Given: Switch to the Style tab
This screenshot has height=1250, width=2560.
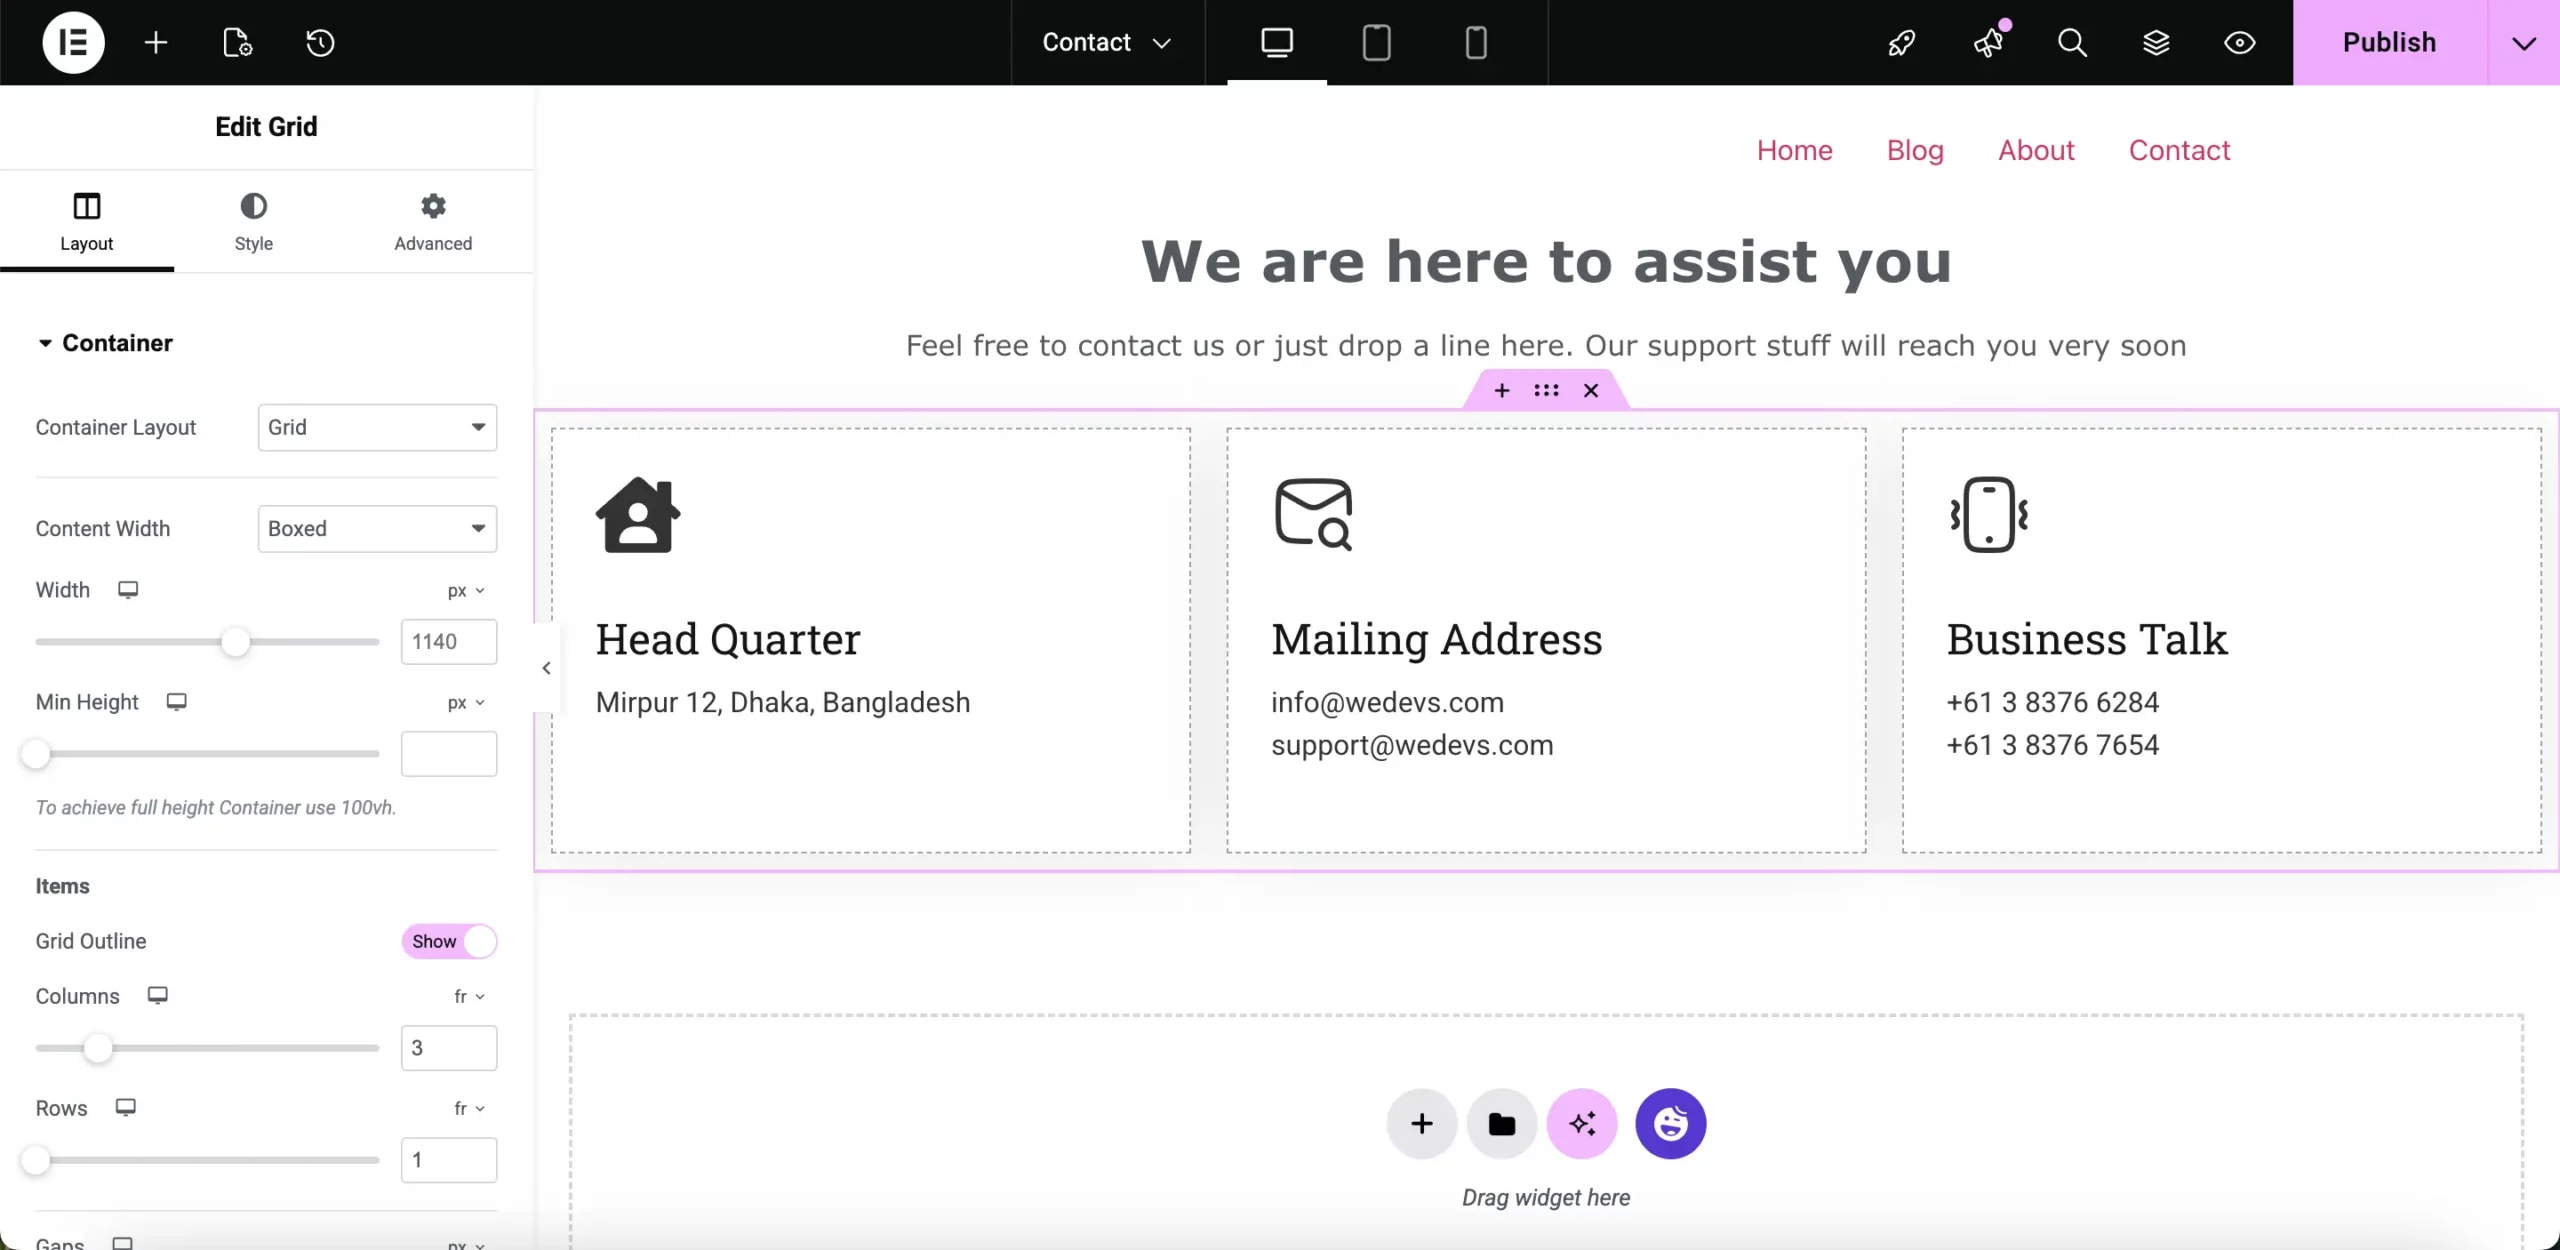Looking at the screenshot, I should [x=254, y=222].
